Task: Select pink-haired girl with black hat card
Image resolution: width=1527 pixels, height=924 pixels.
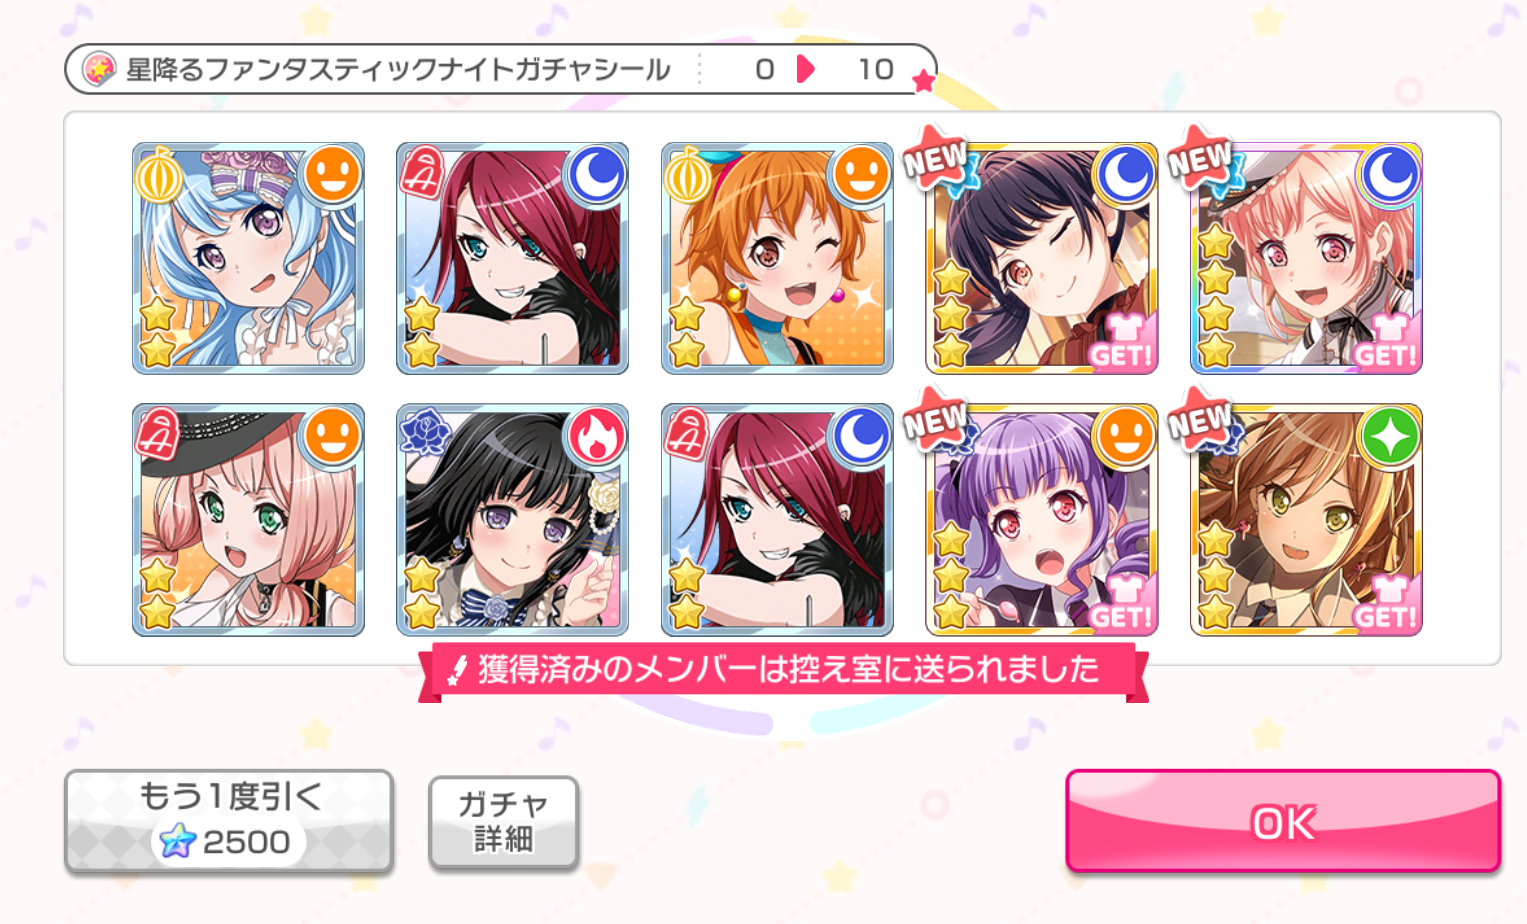Action: point(248,519)
